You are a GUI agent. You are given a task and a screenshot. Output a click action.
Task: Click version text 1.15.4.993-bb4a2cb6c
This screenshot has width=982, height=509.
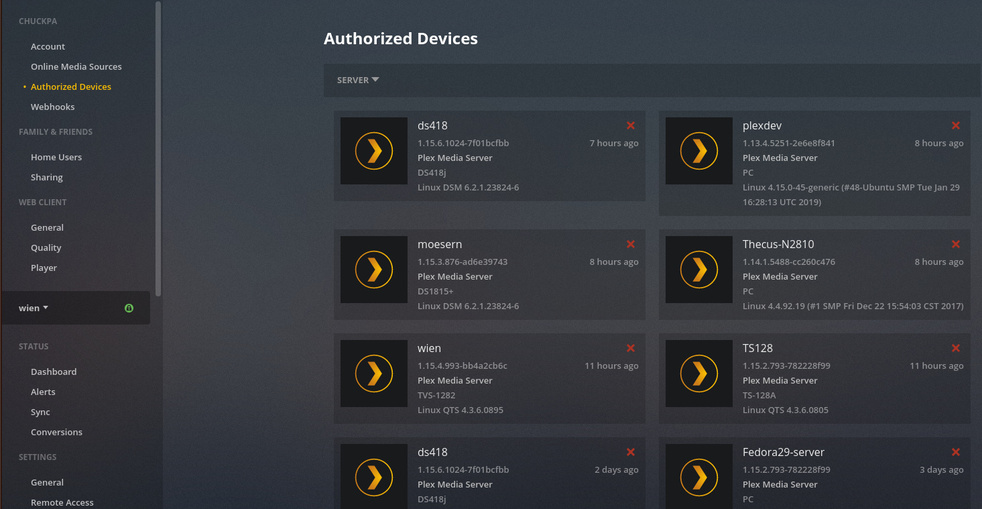tap(463, 366)
